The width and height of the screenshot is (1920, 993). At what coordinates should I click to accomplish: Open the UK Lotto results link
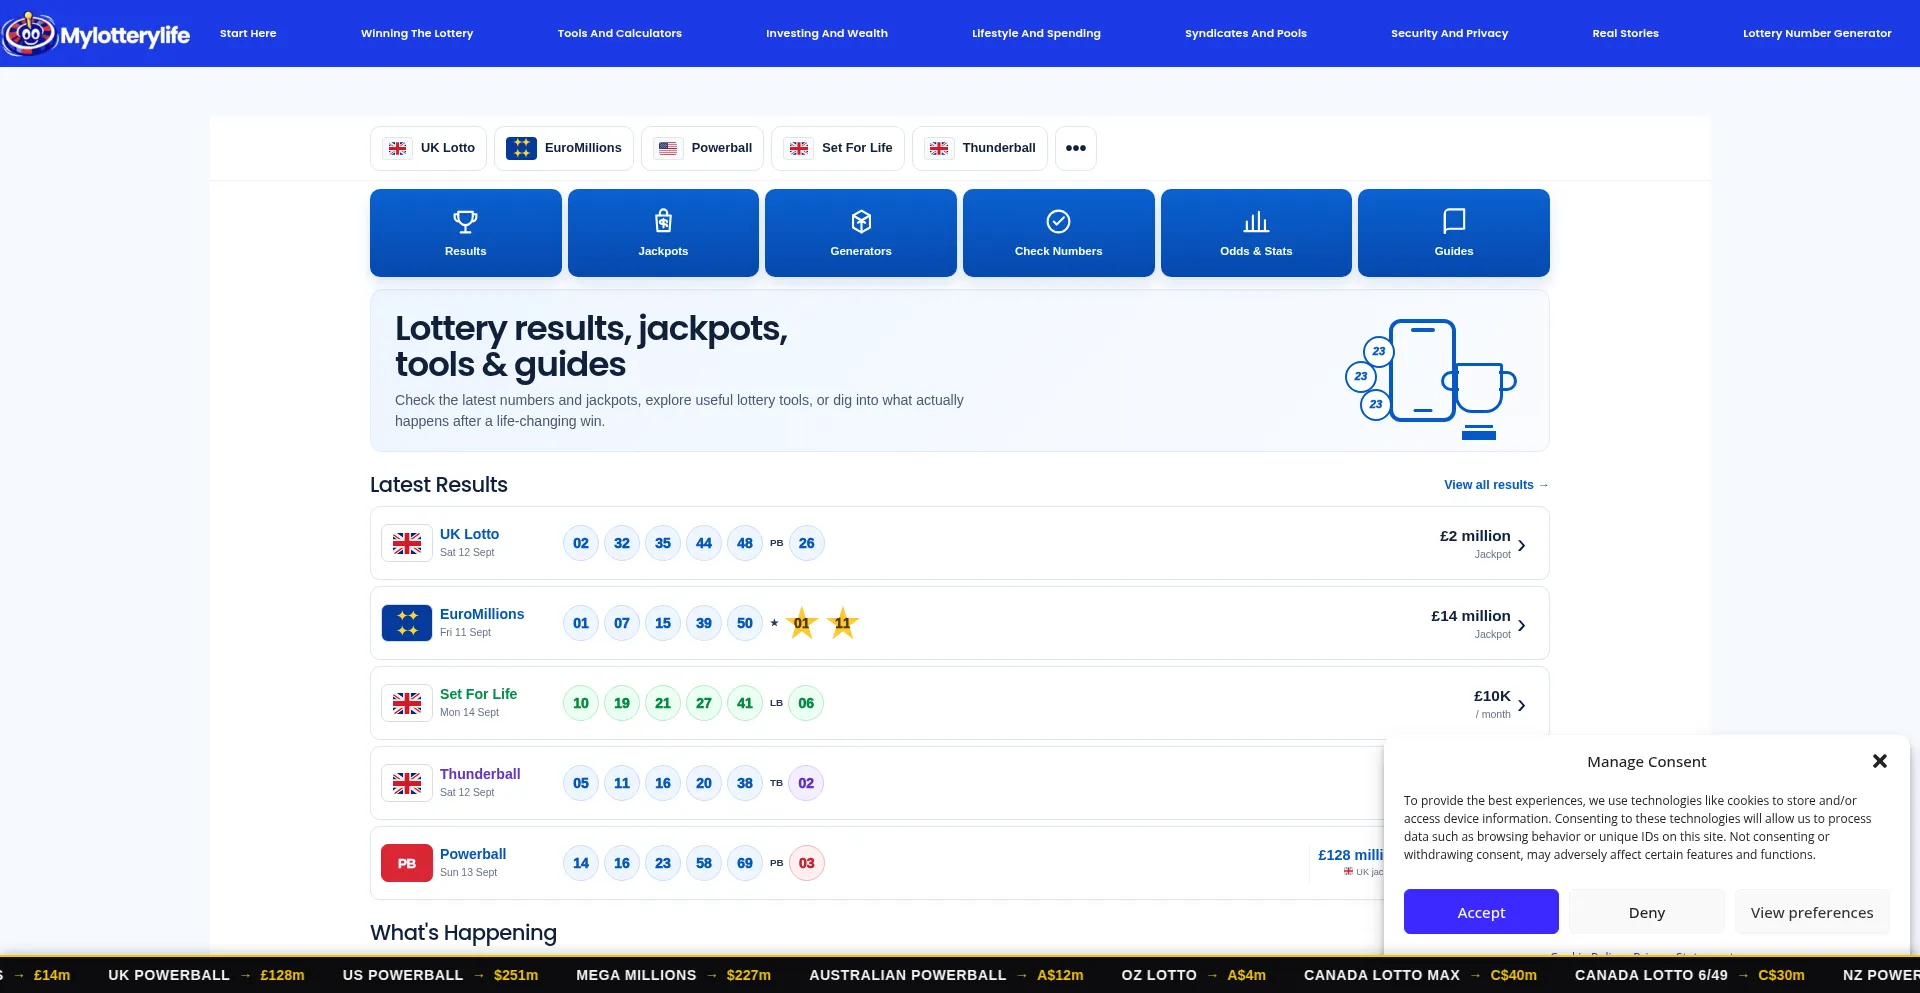(469, 534)
